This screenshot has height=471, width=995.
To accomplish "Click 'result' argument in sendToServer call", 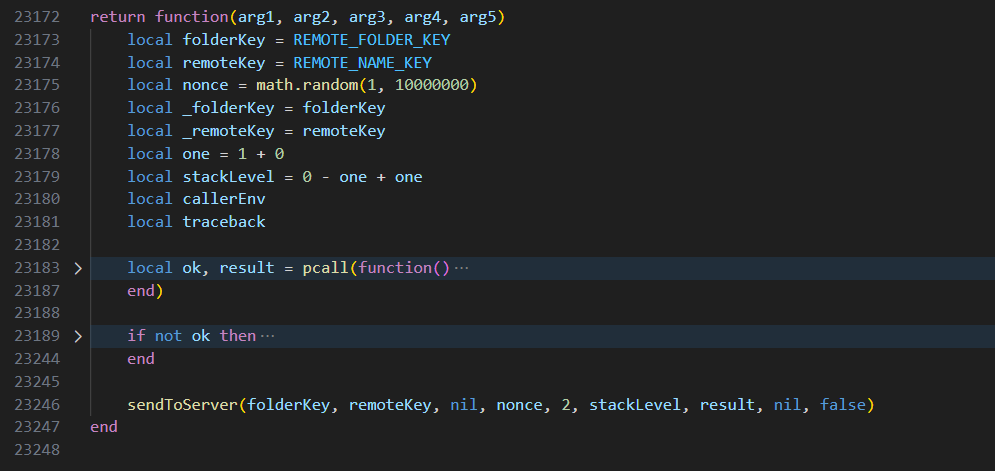I will pyautogui.click(x=727, y=404).
